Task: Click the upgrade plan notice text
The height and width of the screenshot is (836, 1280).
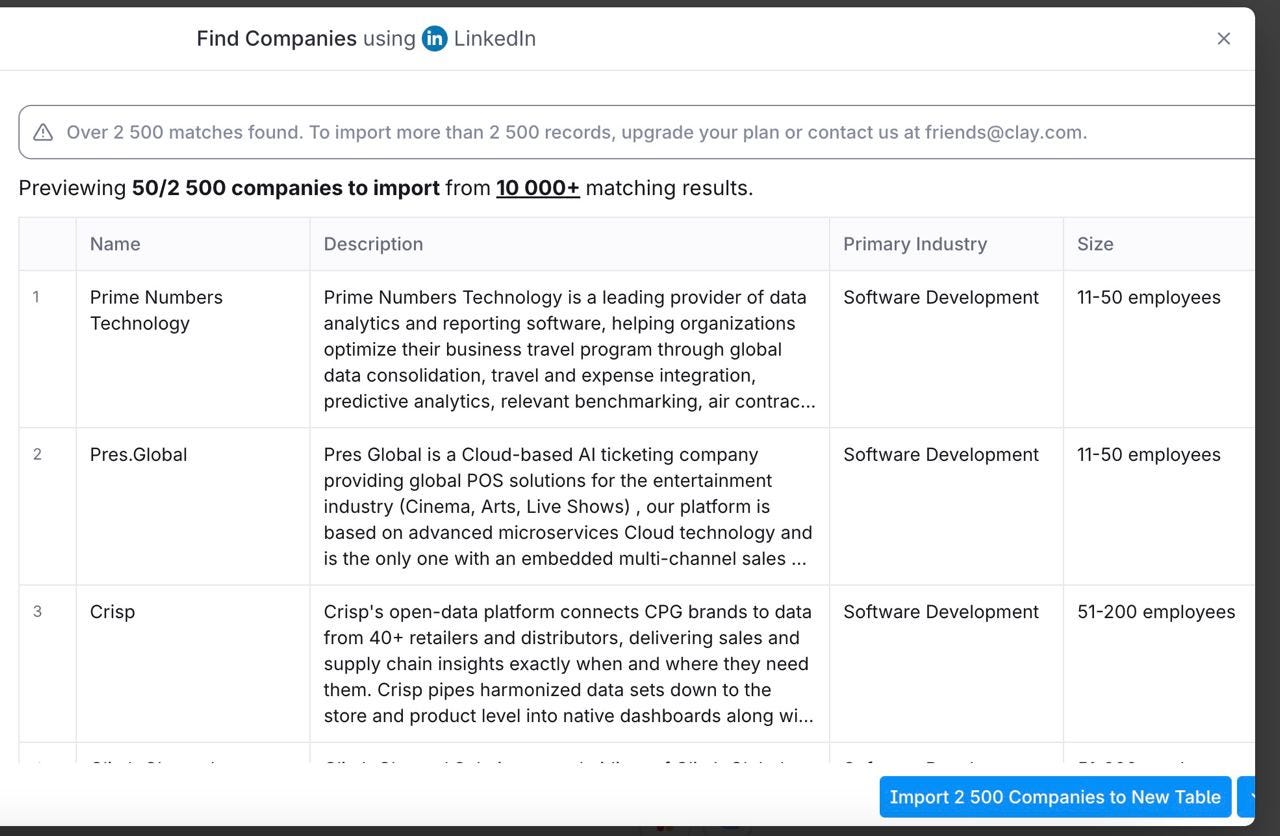Action: (x=576, y=132)
